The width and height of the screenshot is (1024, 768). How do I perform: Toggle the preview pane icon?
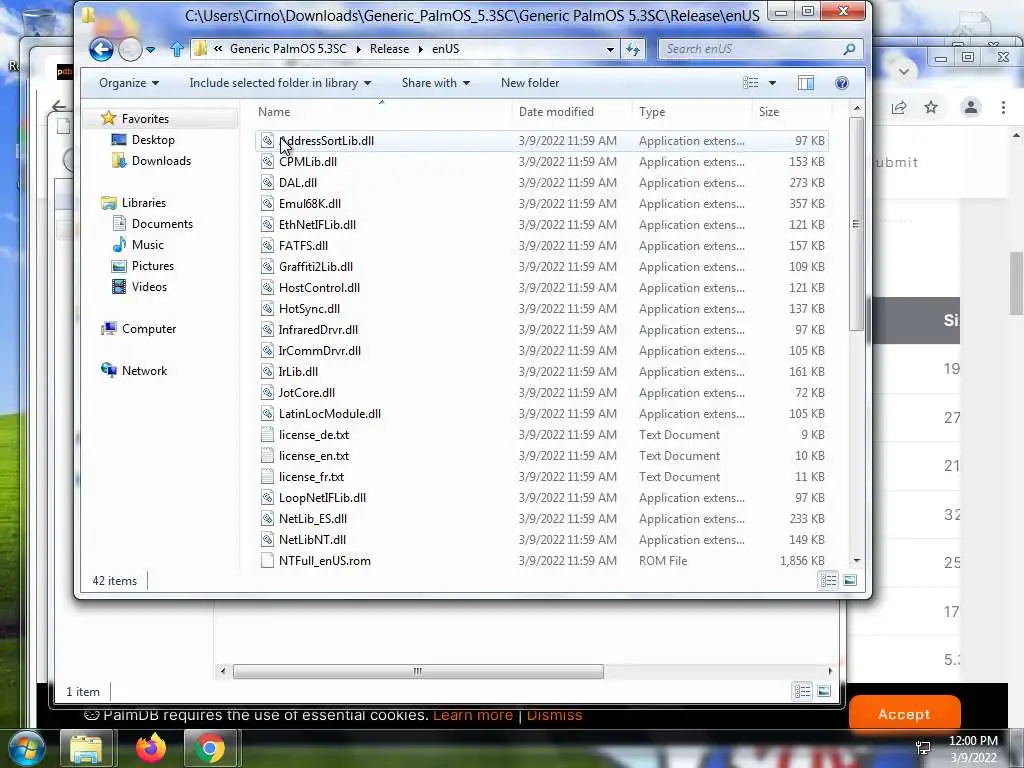806,83
